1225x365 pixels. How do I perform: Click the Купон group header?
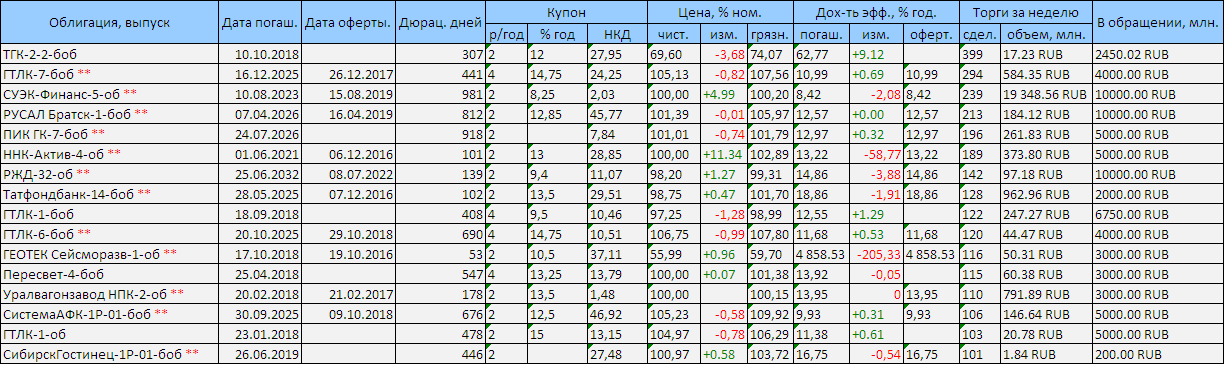click(566, 12)
